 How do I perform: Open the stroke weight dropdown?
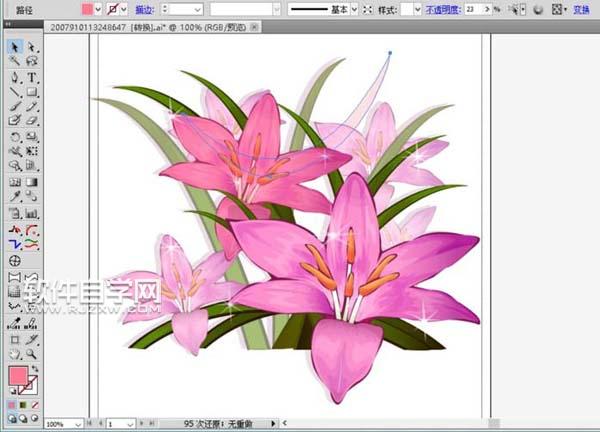197,10
